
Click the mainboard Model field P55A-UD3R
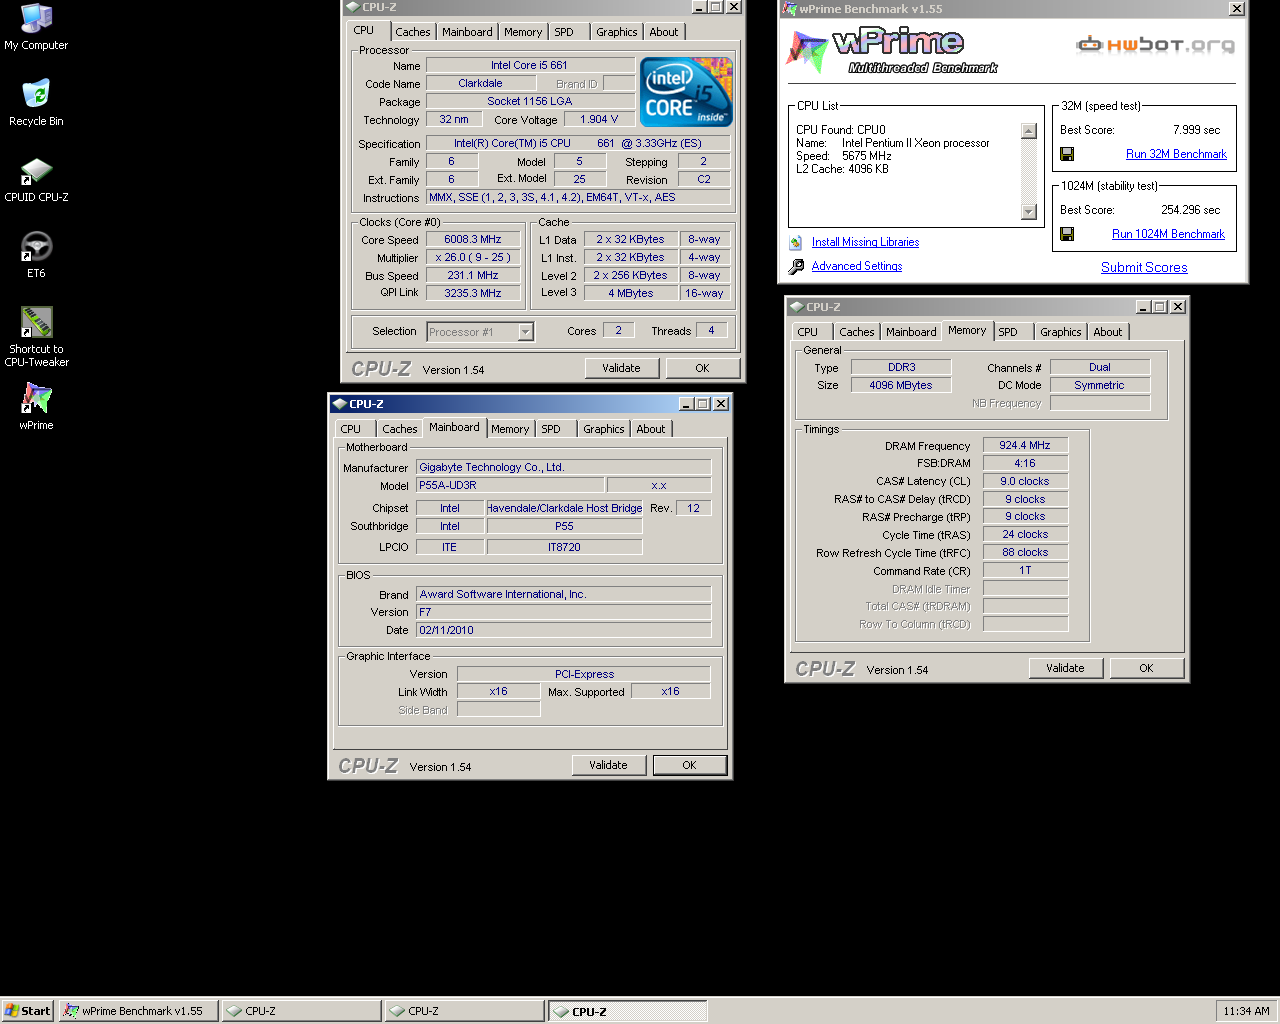(x=509, y=486)
